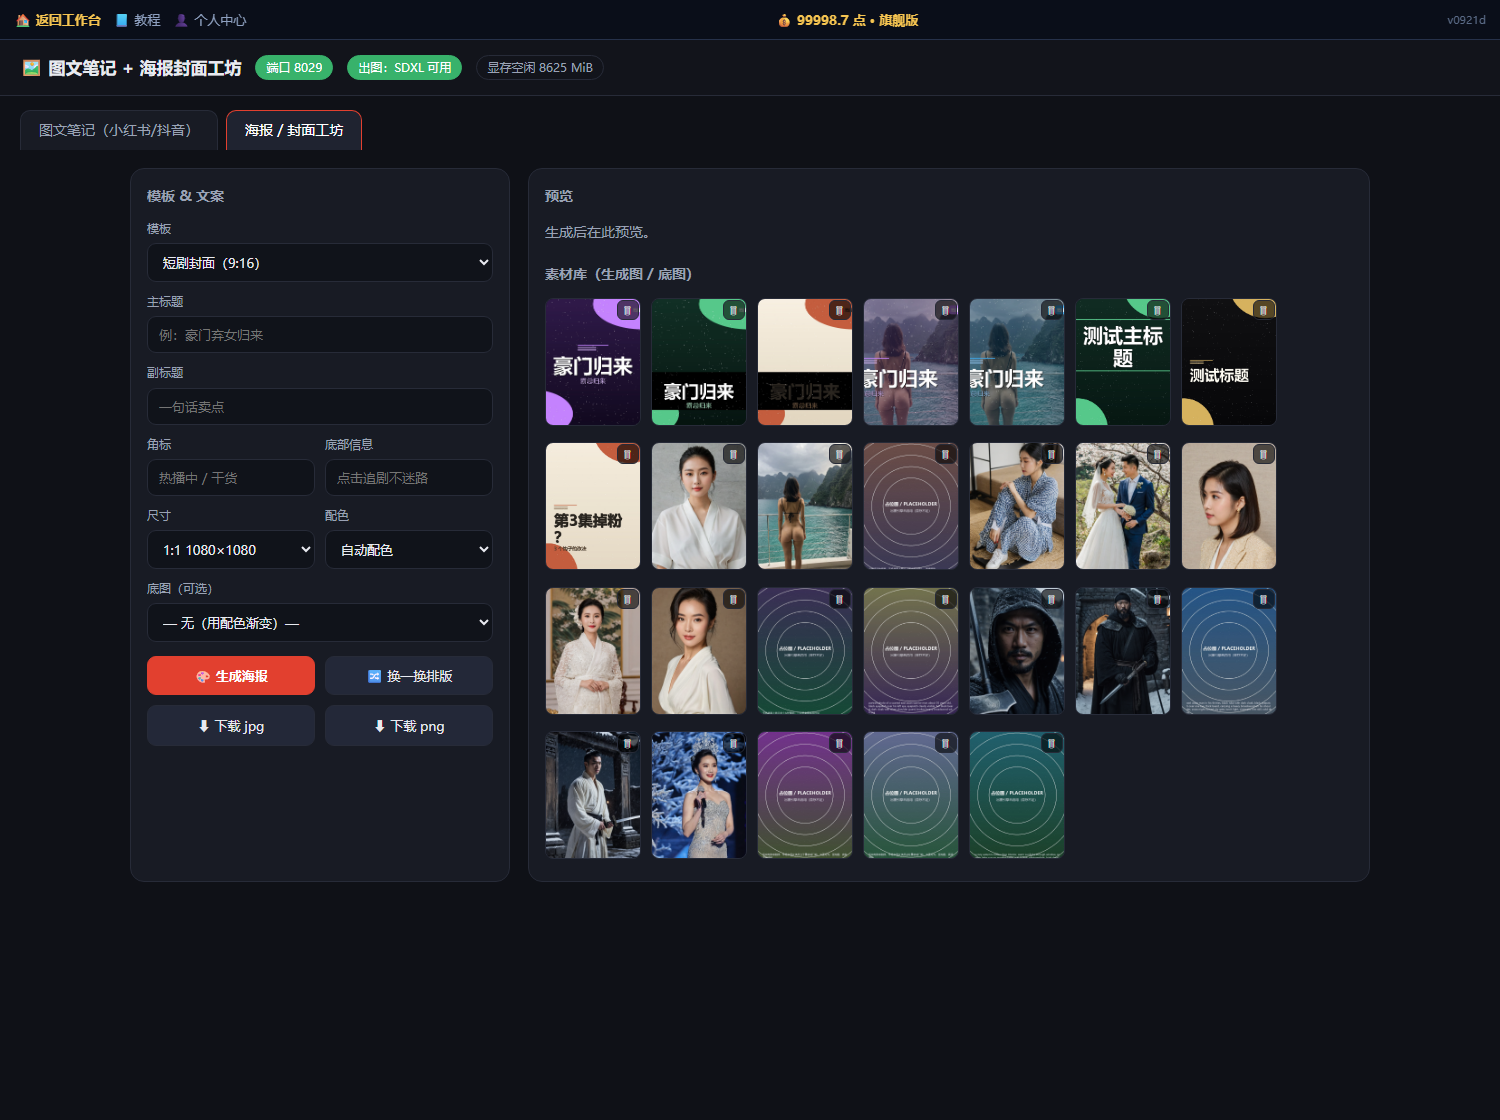Go back via 返回工作台 link
Screen dimensions: 1500x1120
click(59, 20)
